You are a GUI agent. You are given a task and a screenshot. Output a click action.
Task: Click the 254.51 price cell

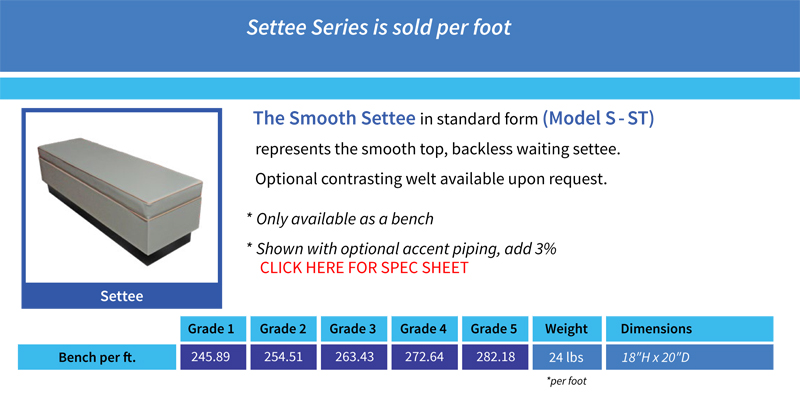point(283,357)
